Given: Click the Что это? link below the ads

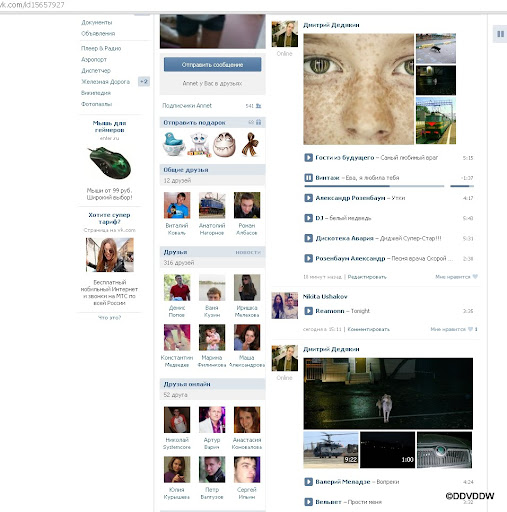Looking at the screenshot, I should point(109,318).
